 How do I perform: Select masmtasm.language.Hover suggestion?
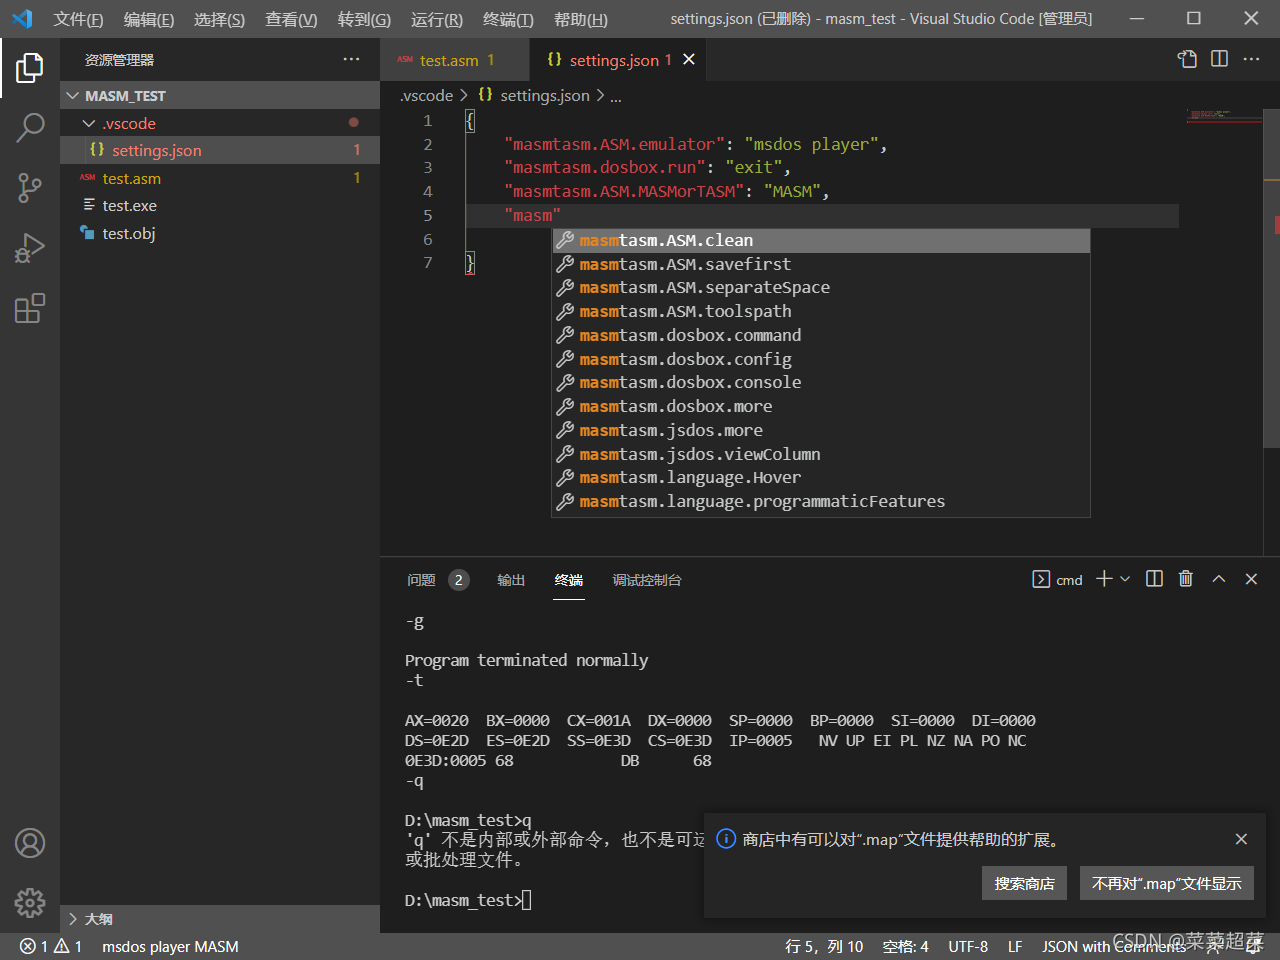(x=821, y=477)
